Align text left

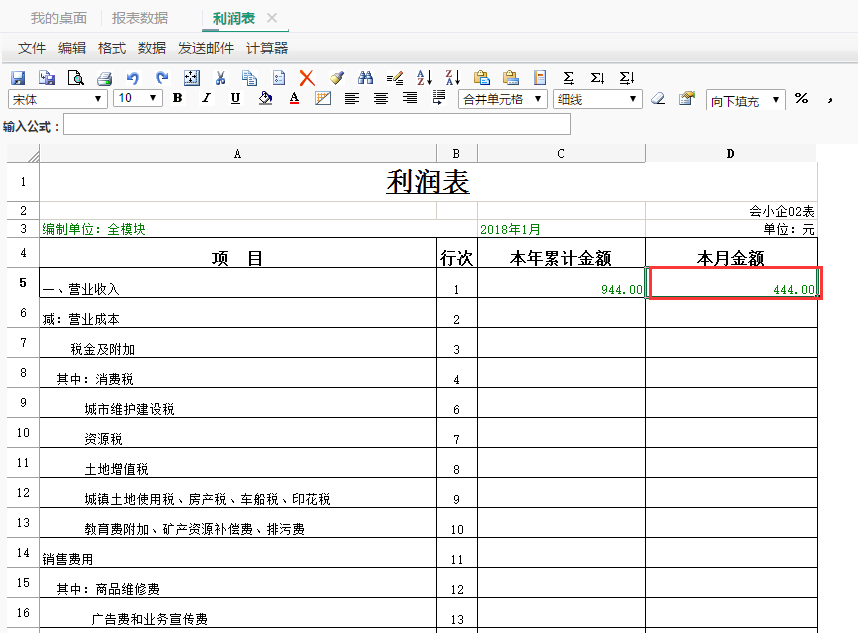352,98
